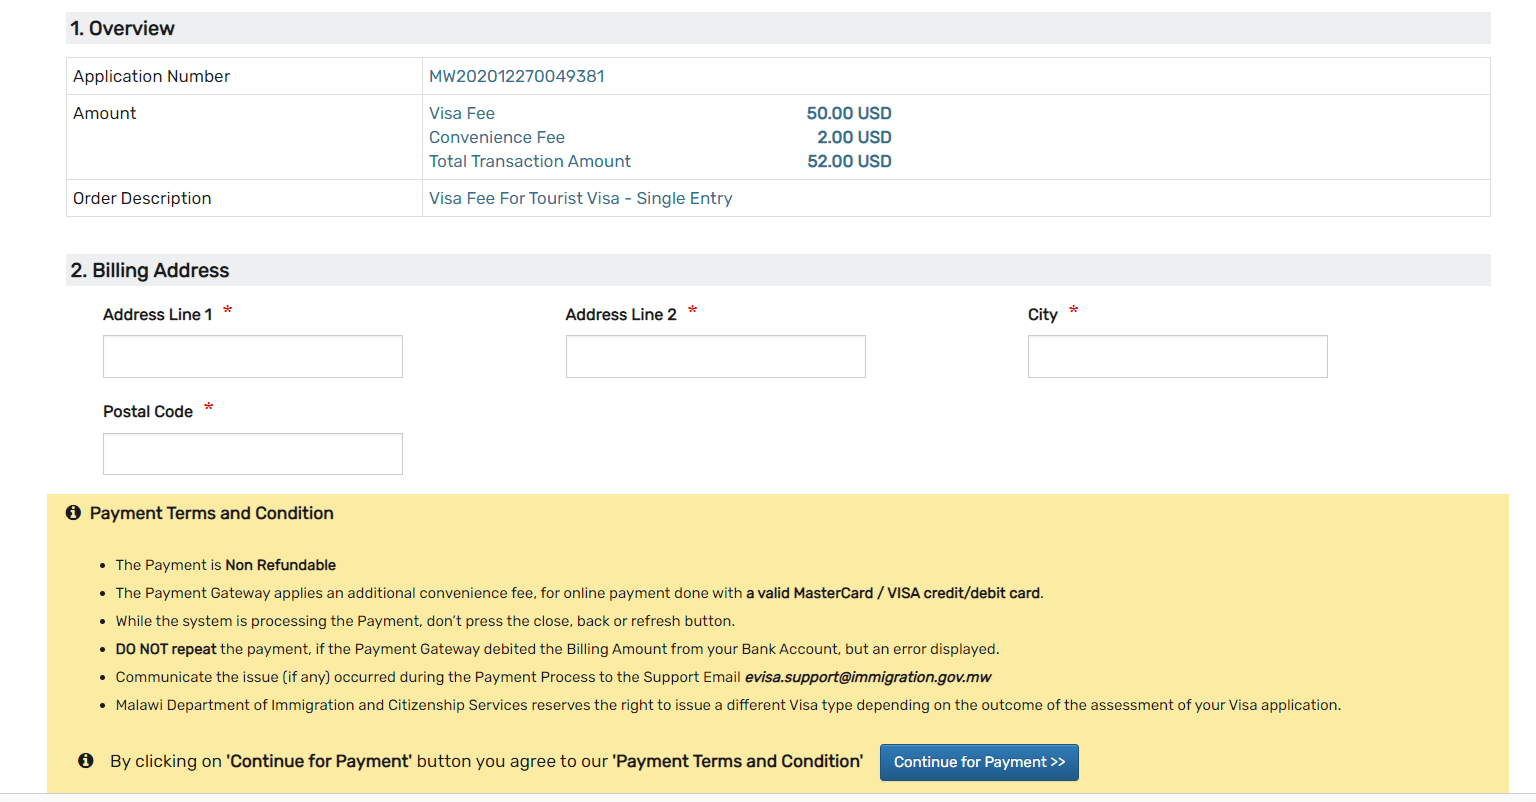The height and width of the screenshot is (802, 1536).
Task: Click the Amount row label
Action: (x=104, y=113)
